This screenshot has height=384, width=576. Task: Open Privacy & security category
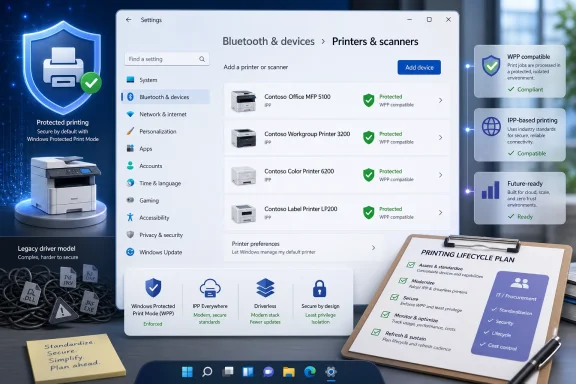click(166, 234)
